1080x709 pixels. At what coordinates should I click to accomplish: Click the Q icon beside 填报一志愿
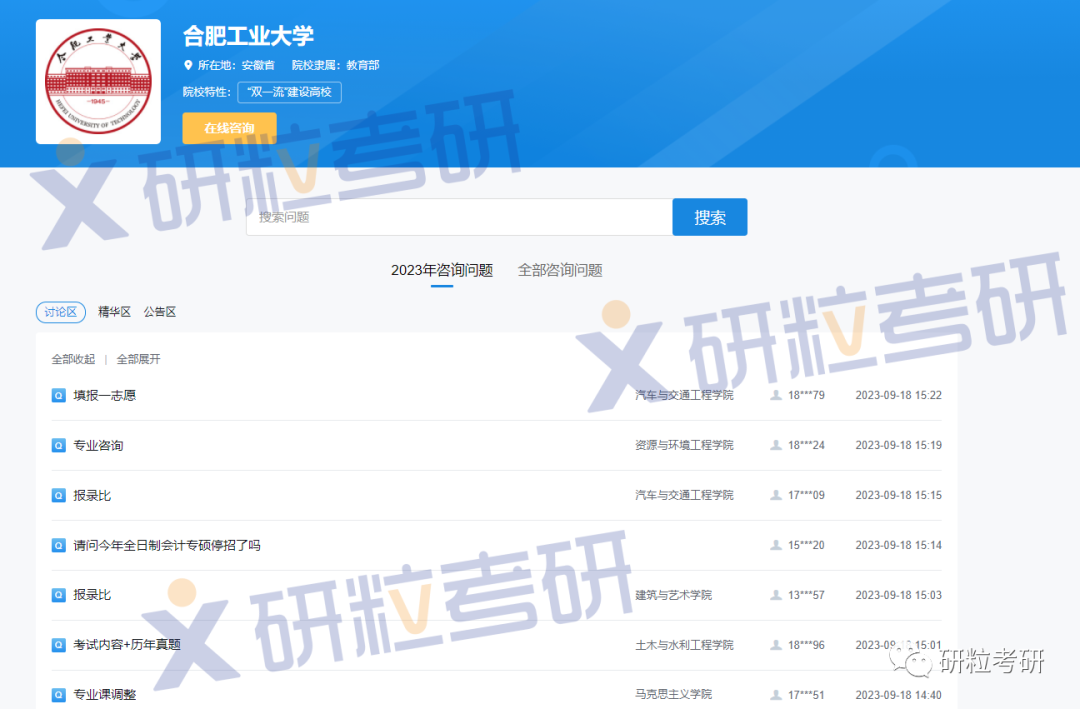(59, 395)
